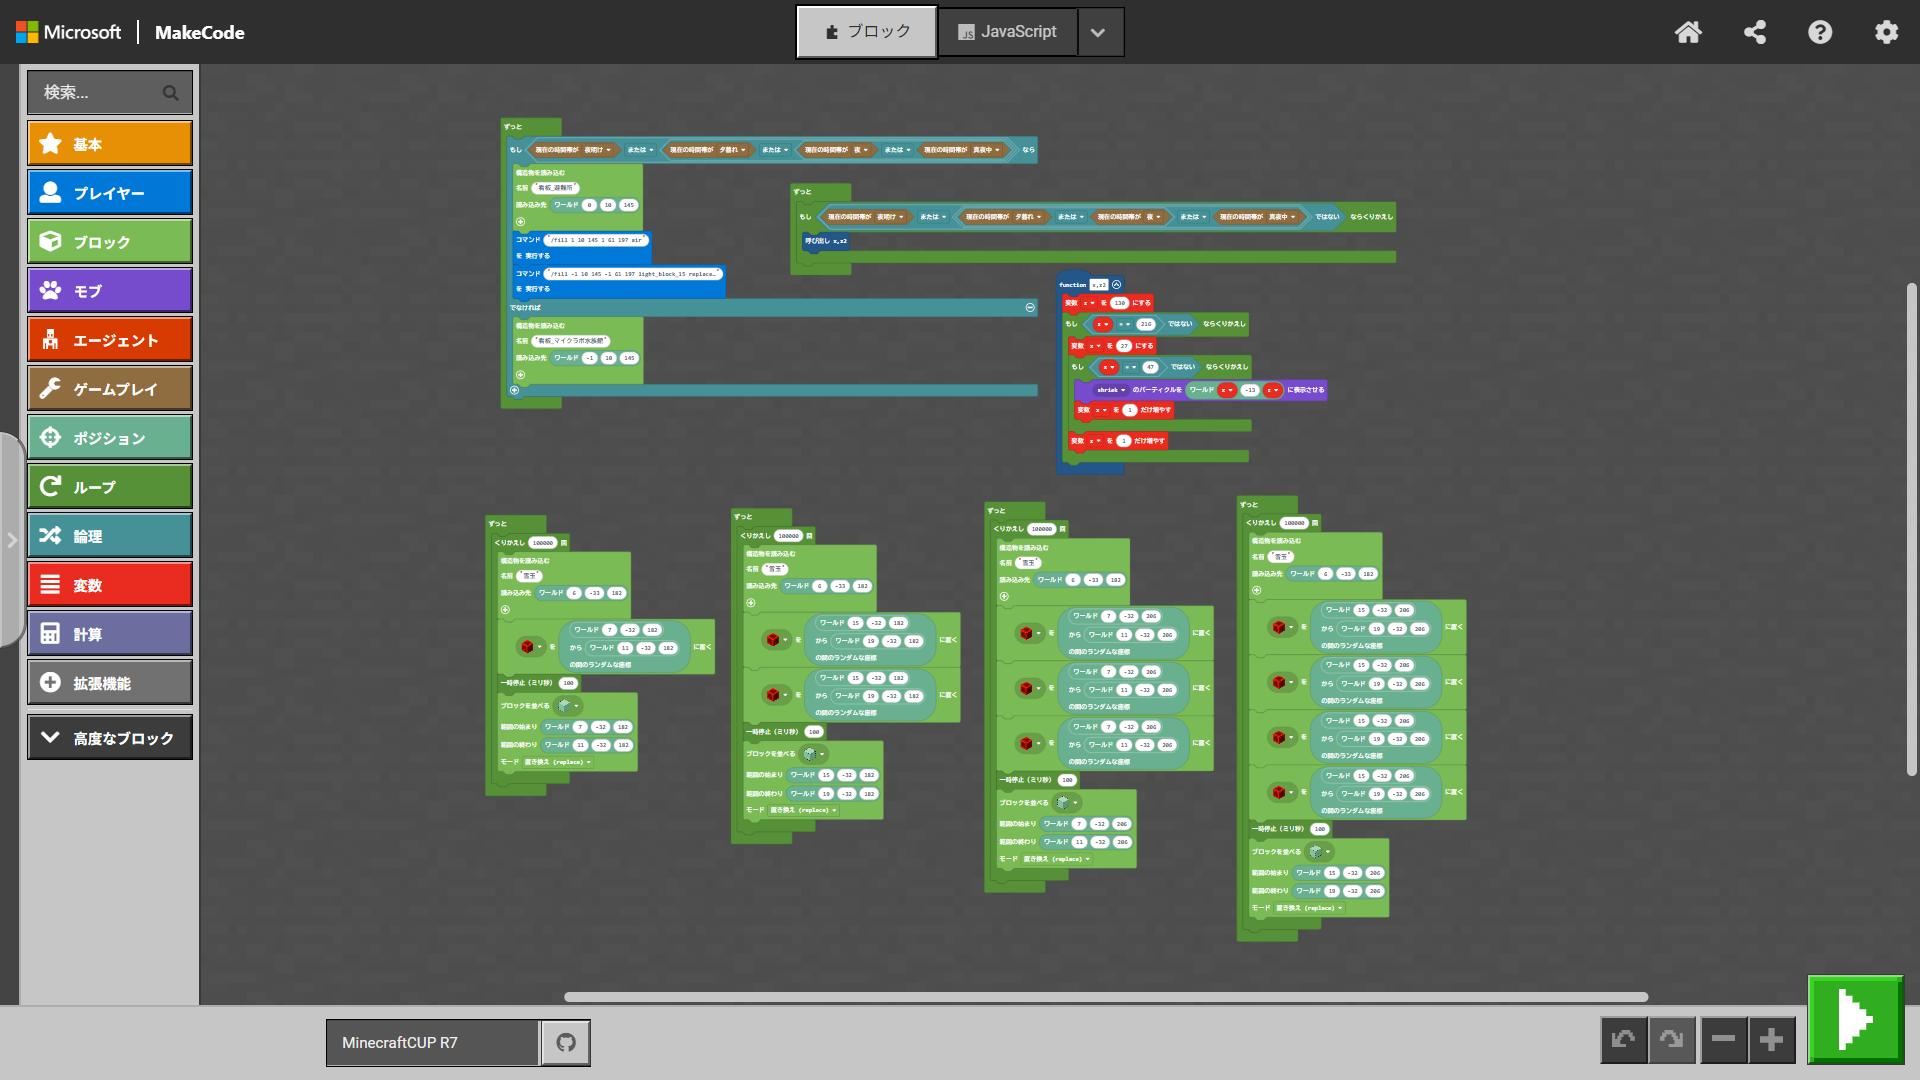1920x1080 pixels.
Task: Click the Home icon
Action: (x=1688, y=32)
